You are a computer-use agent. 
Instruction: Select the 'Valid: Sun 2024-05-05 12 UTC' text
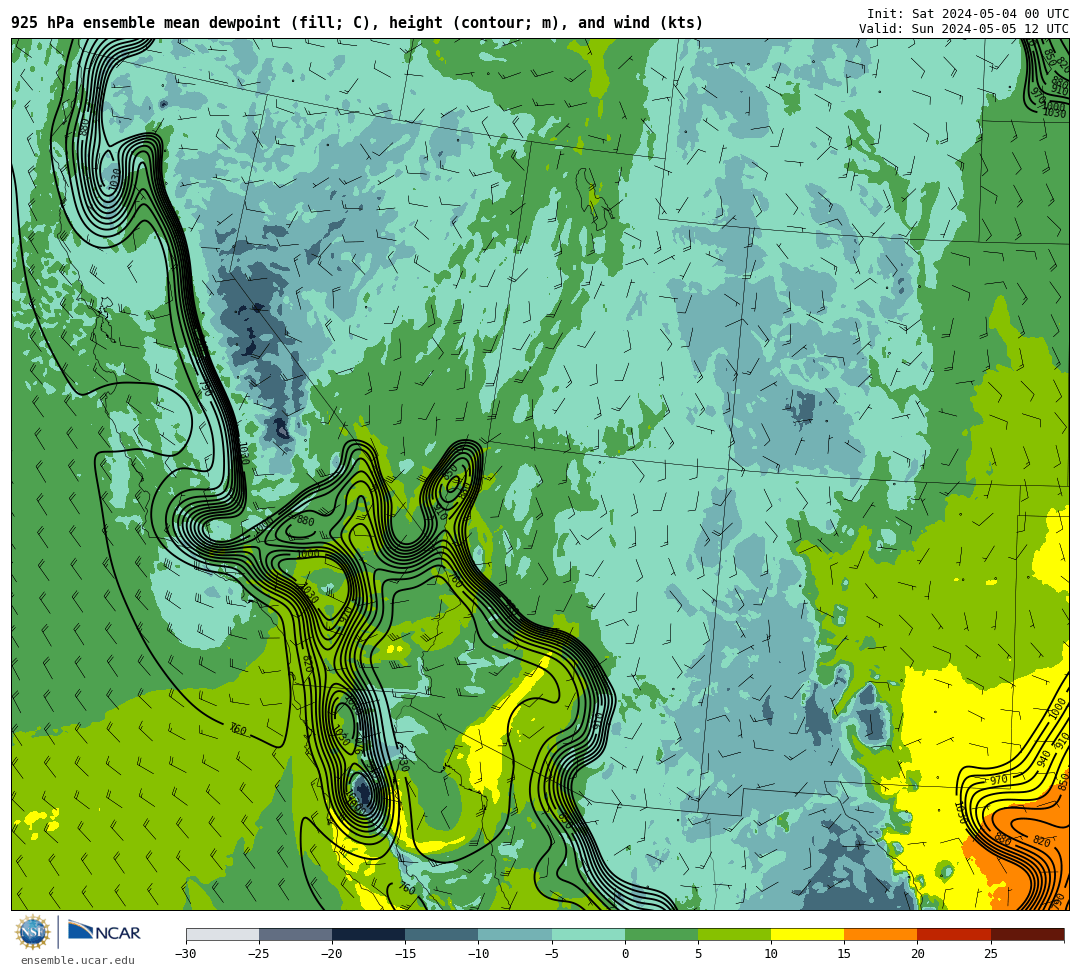point(964,28)
